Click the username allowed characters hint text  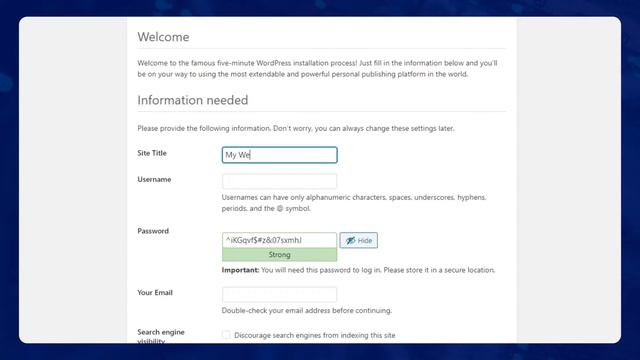pyautogui.click(x=354, y=202)
